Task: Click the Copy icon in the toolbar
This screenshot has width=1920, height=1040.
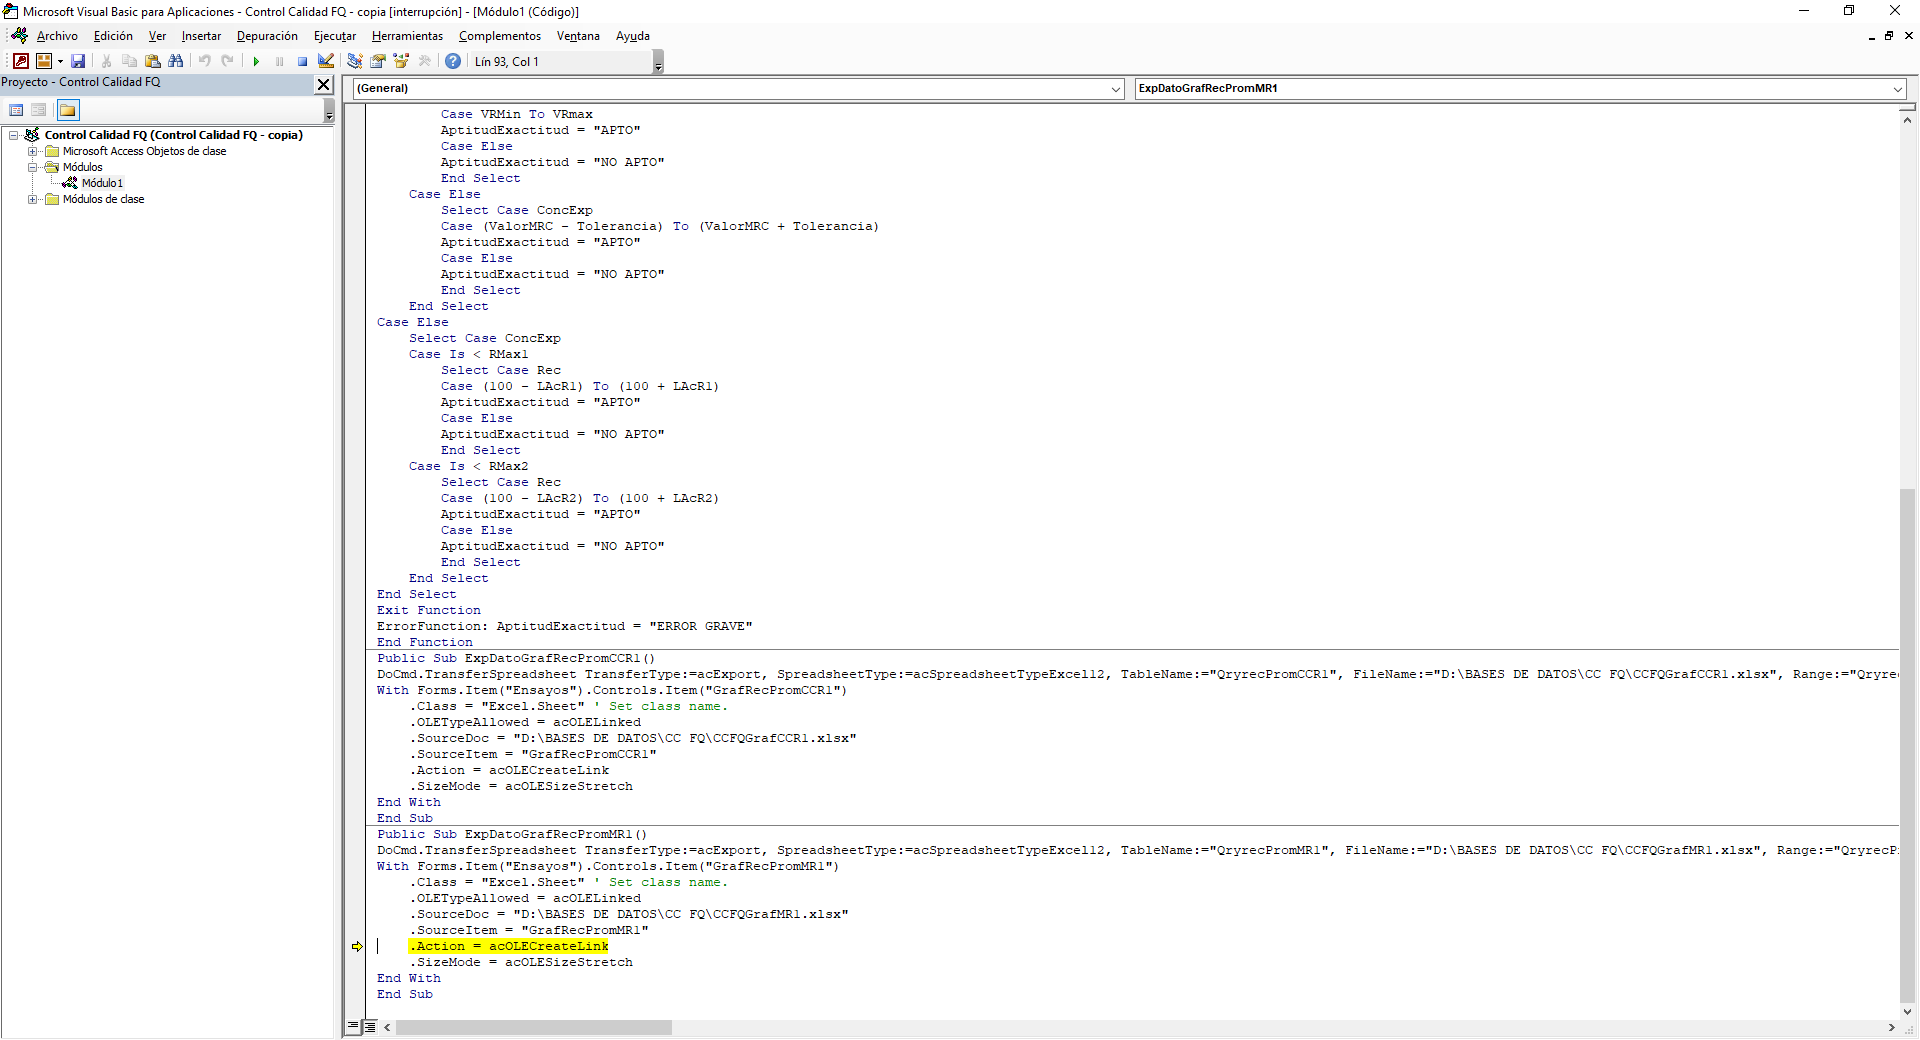Action: click(x=129, y=61)
